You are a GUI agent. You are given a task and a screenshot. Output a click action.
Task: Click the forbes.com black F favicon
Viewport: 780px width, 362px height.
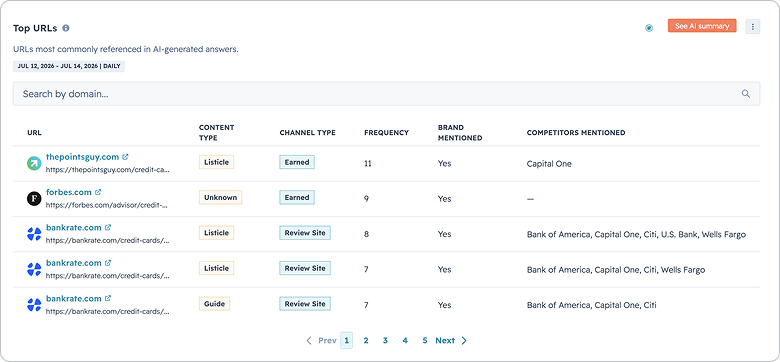34,199
